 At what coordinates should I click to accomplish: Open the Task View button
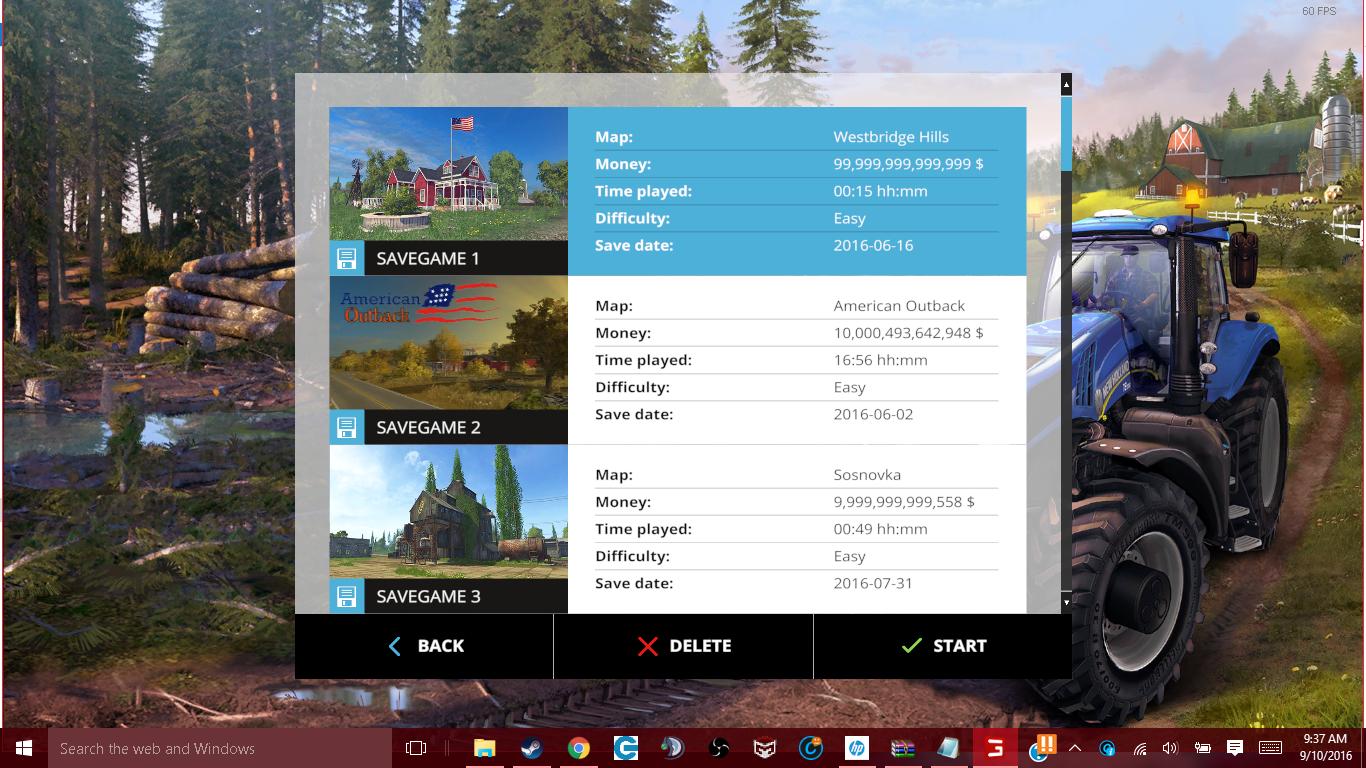tap(416, 748)
